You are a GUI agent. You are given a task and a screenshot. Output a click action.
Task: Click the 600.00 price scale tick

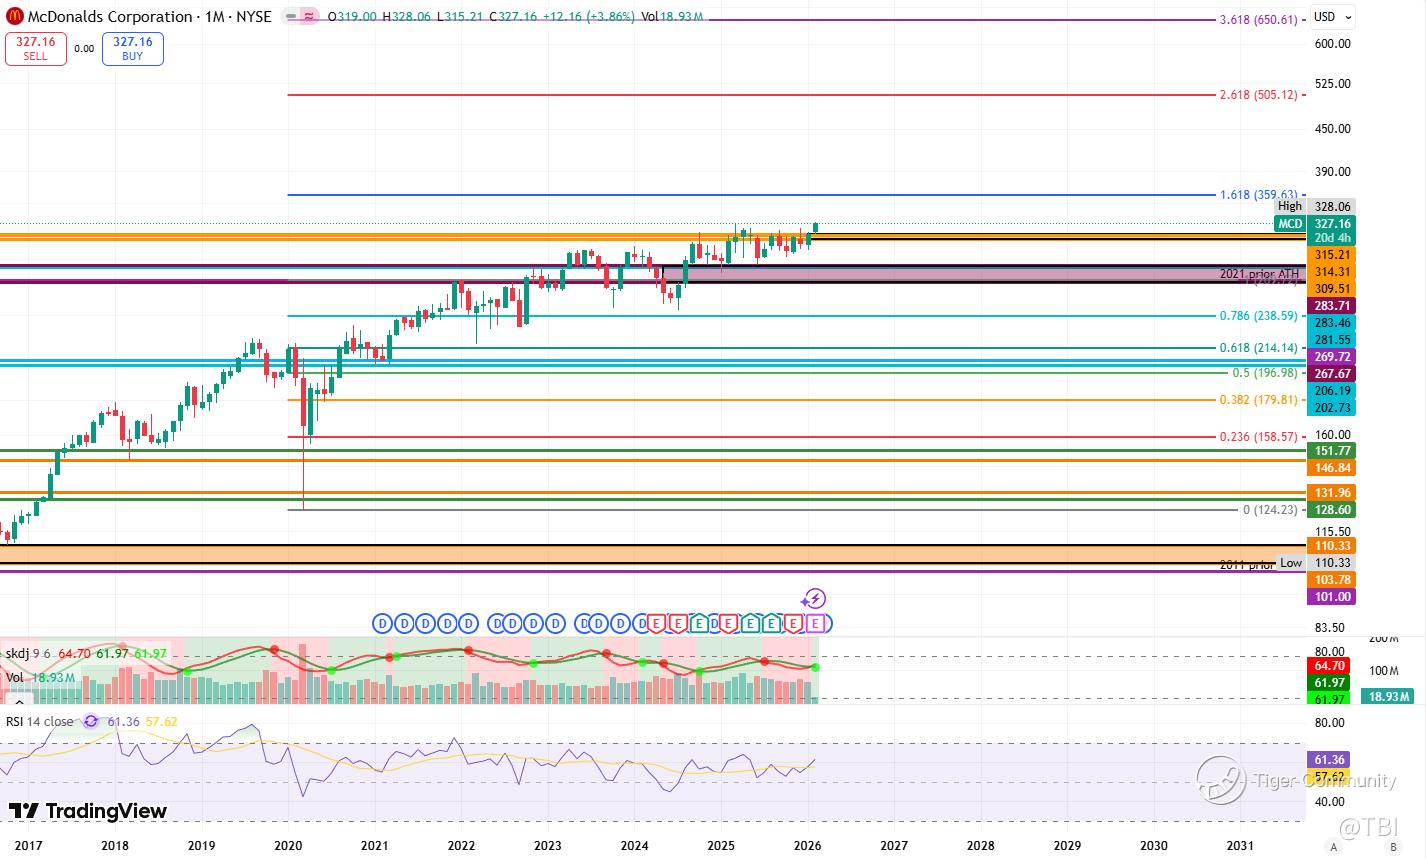[x=1333, y=43]
